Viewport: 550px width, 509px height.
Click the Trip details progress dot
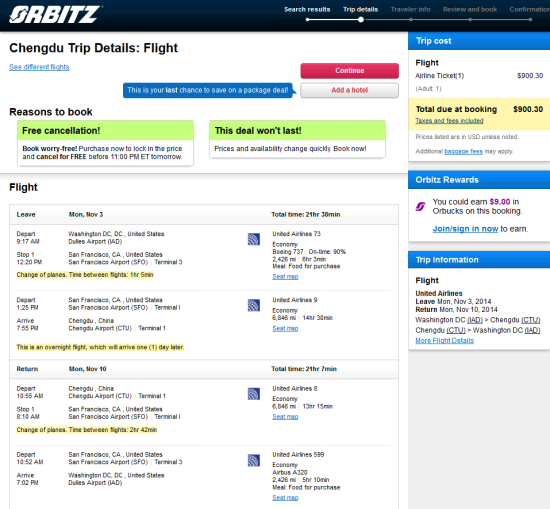coord(361,20)
